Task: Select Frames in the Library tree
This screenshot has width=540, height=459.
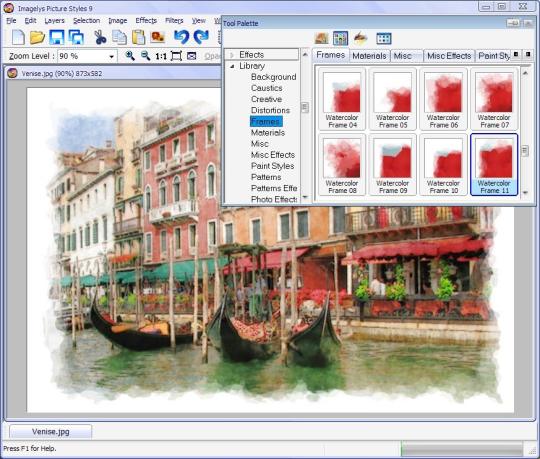Action: coord(266,122)
